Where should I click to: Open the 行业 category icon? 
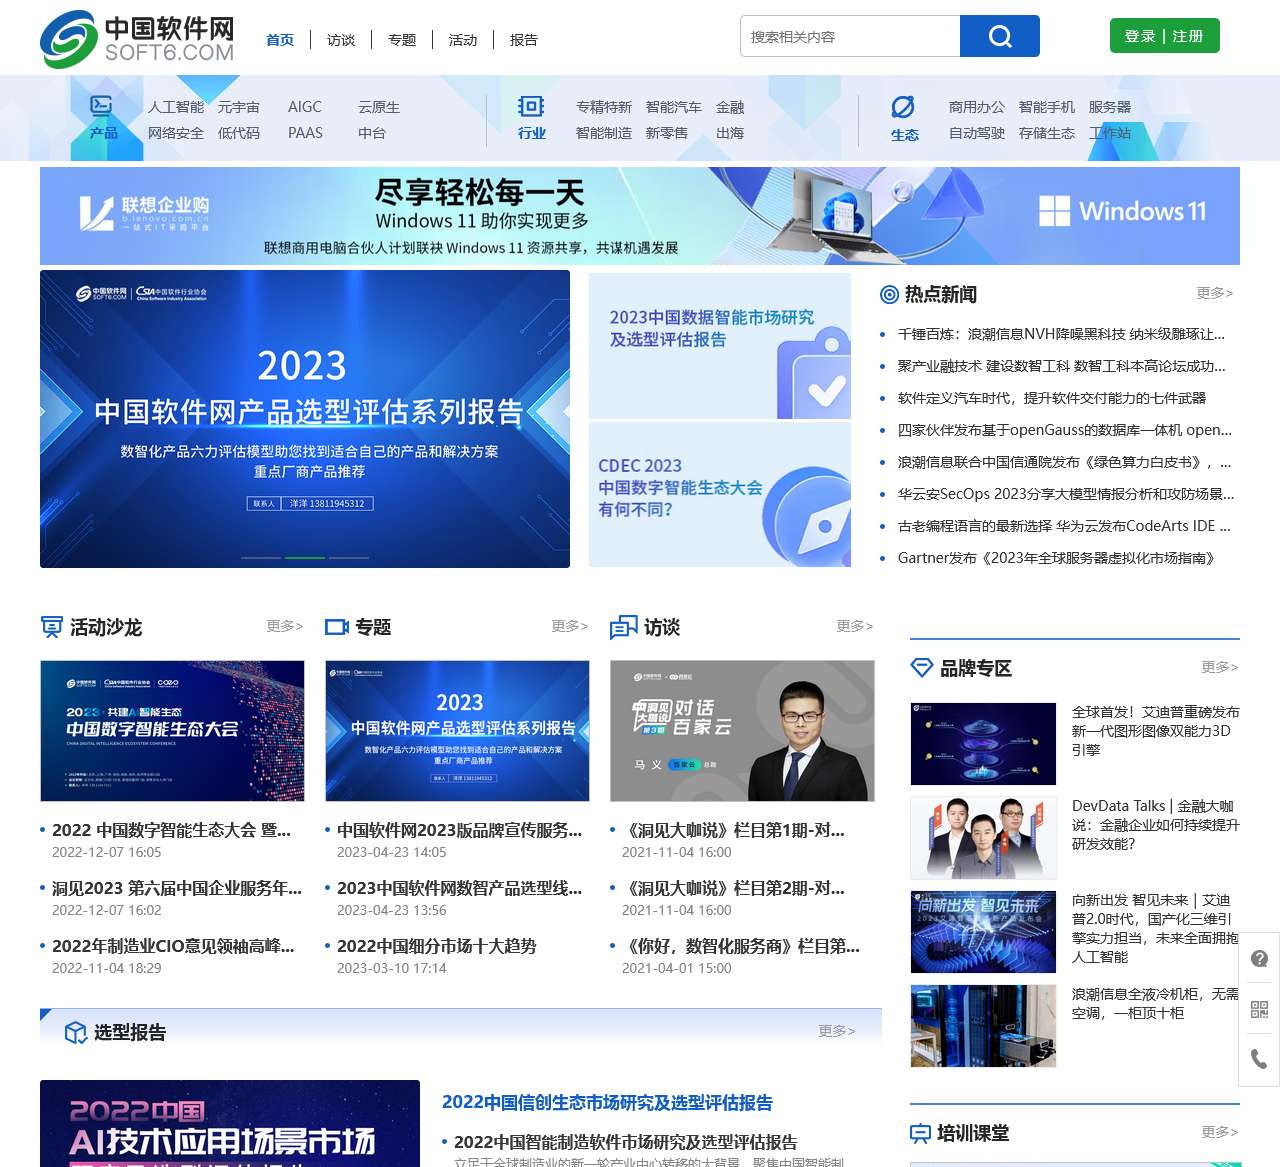tap(531, 106)
